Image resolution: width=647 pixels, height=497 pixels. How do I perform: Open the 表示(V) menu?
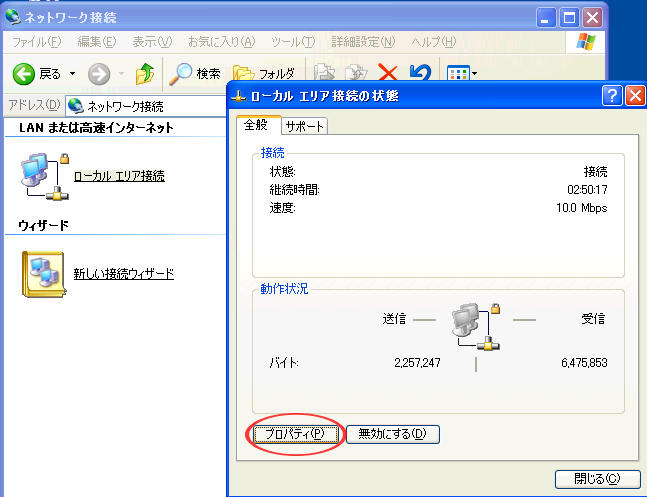click(x=152, y=42)
